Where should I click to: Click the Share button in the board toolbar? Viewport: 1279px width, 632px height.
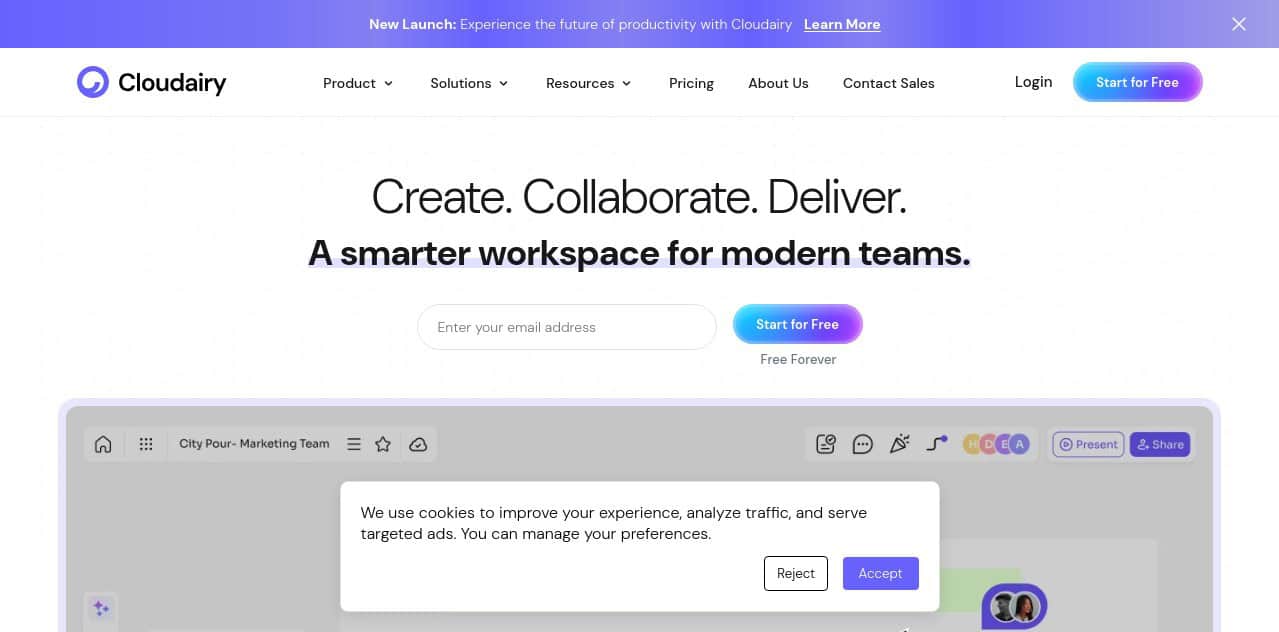click(x=1159, y=444)
